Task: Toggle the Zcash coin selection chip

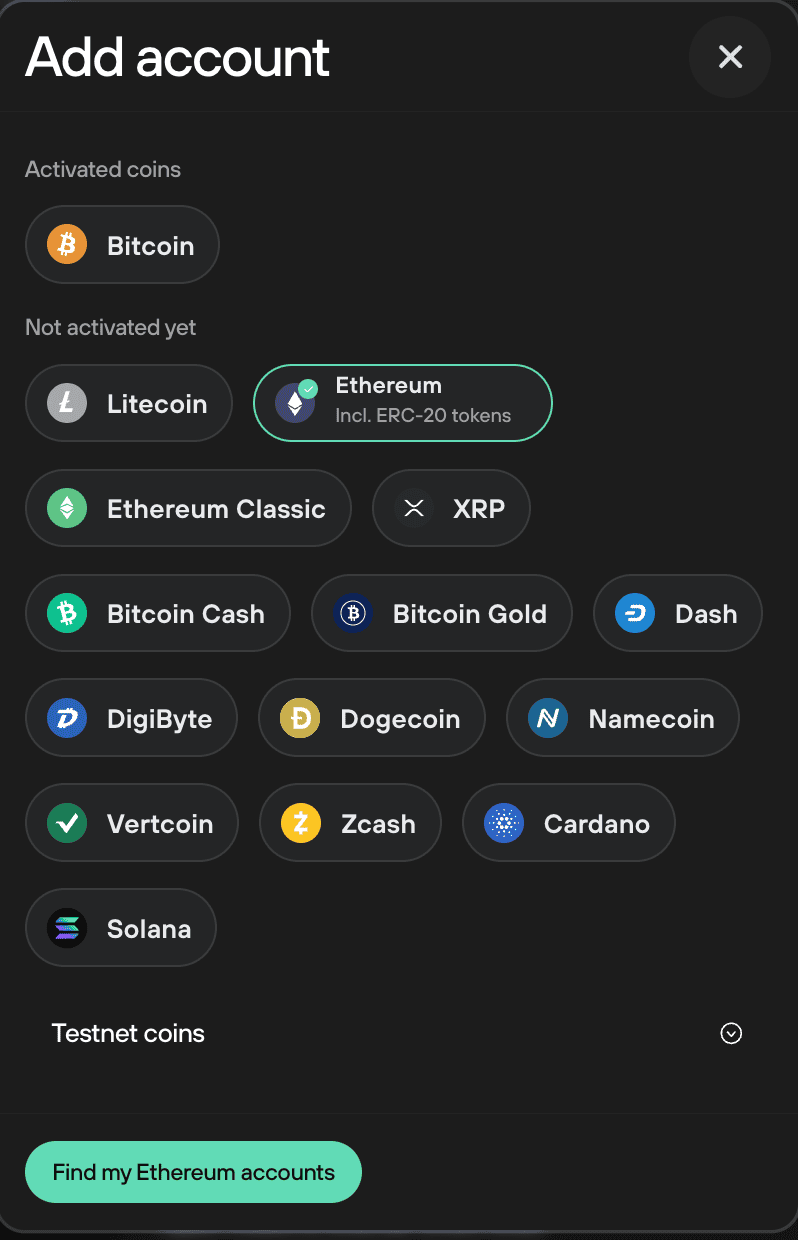Action: click(350, 823)
